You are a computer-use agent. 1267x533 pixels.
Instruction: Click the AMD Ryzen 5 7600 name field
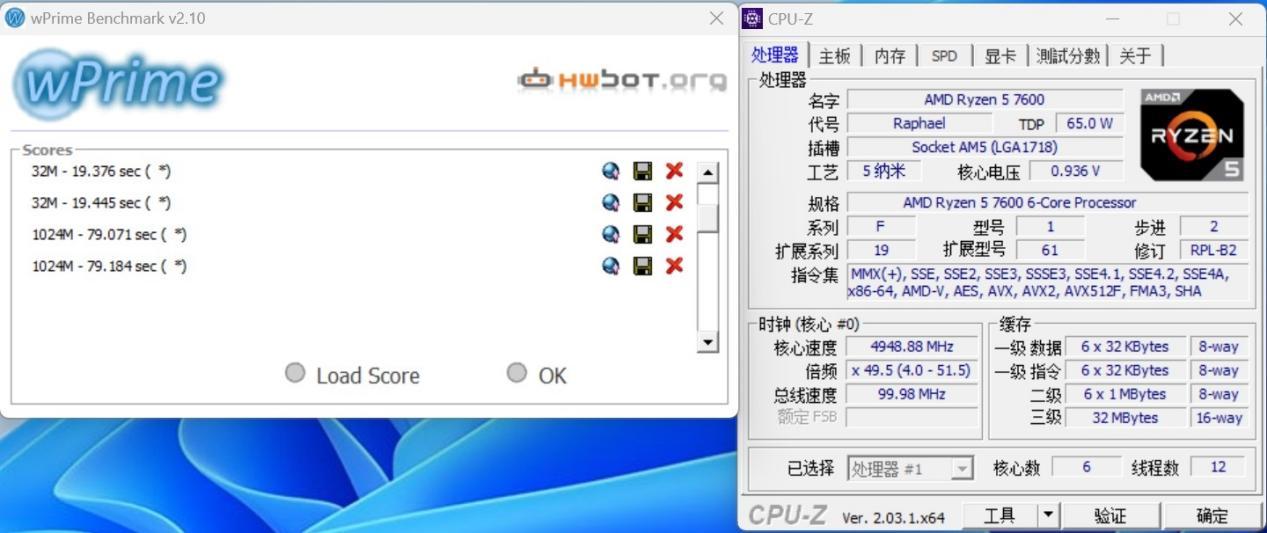coord(984,99)
